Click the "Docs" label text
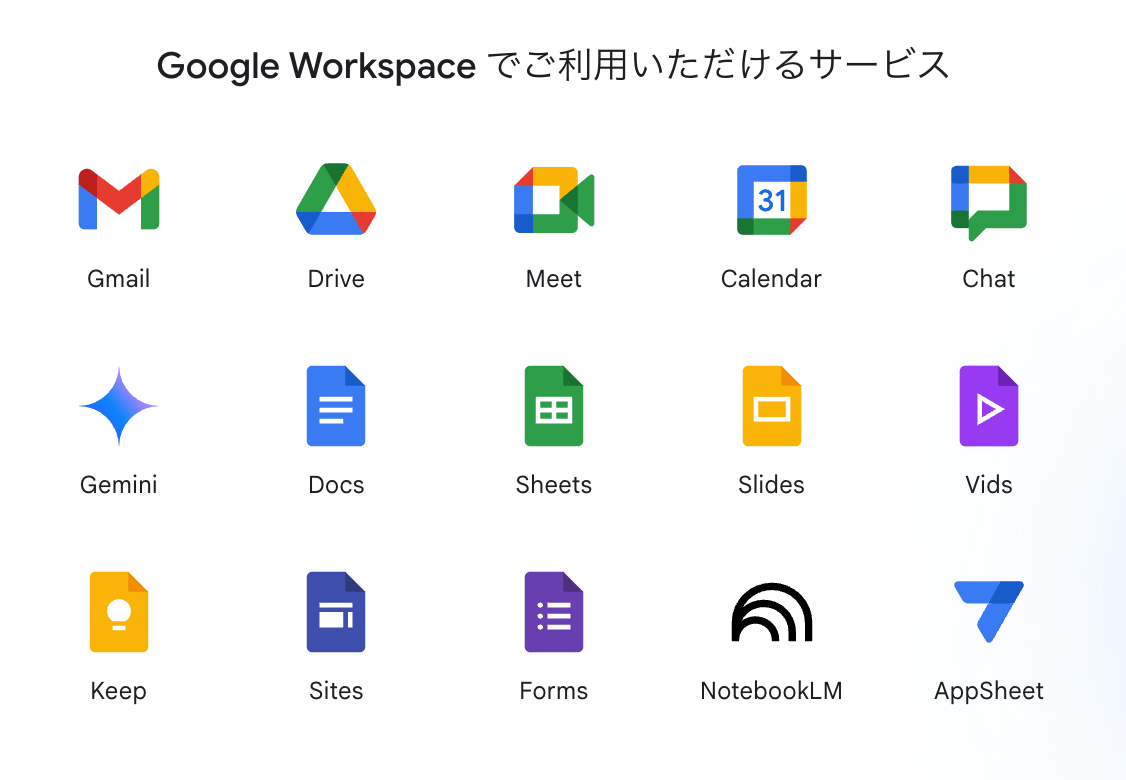Image resolution: width=1126 pixels, height=780 pixels. tap(336, 485)
